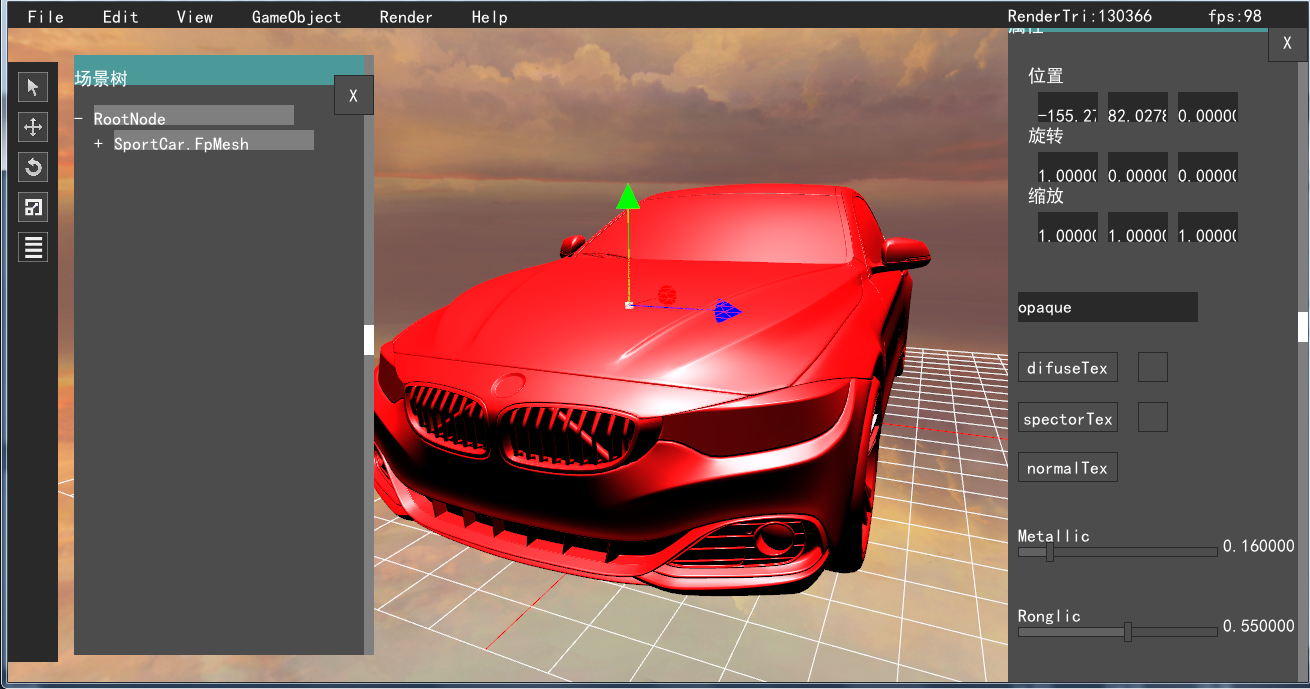The height and width of the screenshot is (689, 1310).
Task: Click the Metallic slider handle
Action: coord(1049,552)
